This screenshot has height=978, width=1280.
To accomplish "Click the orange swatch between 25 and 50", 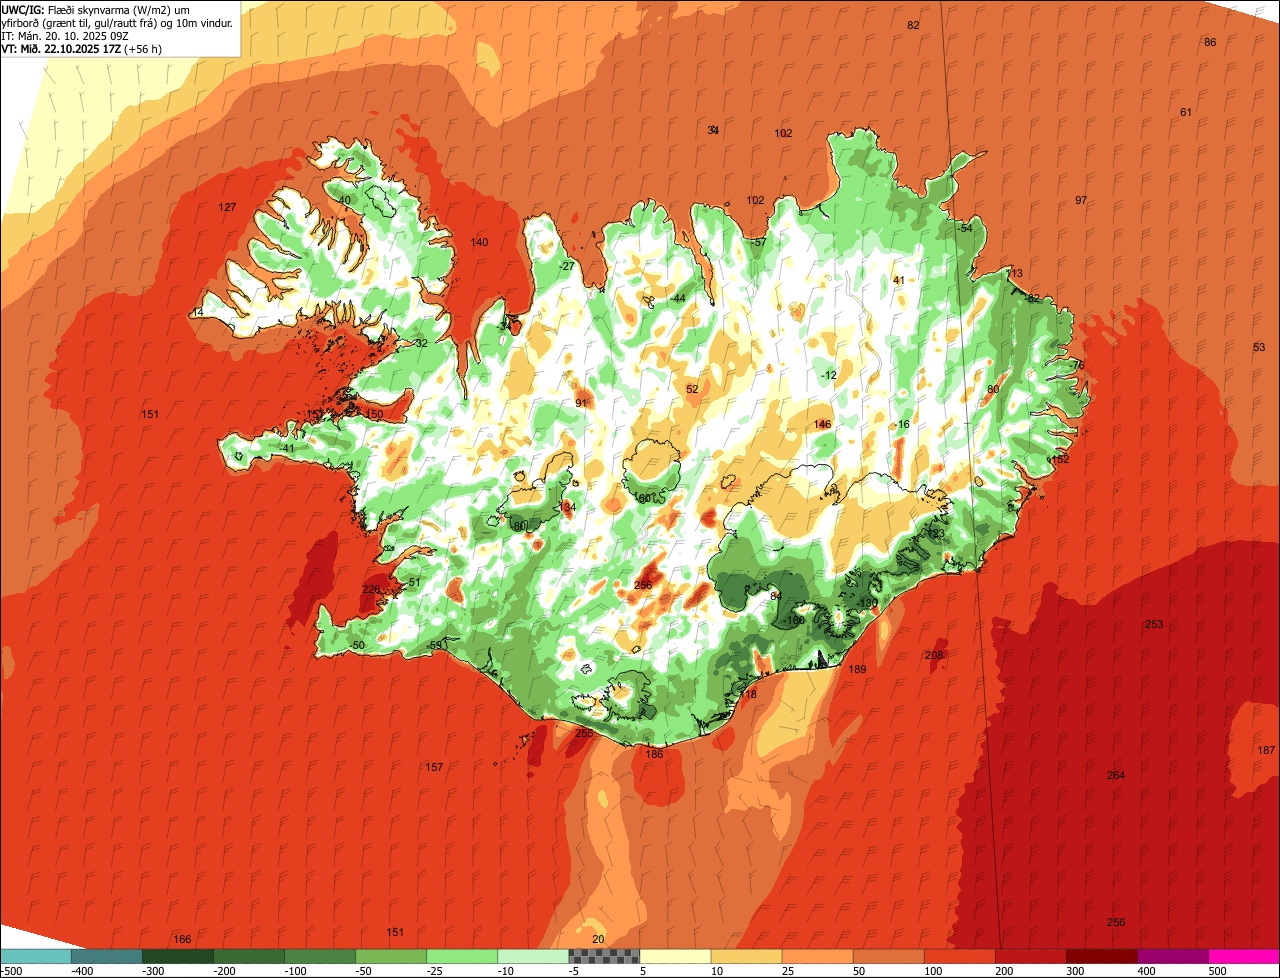I will tap(817, 956).
